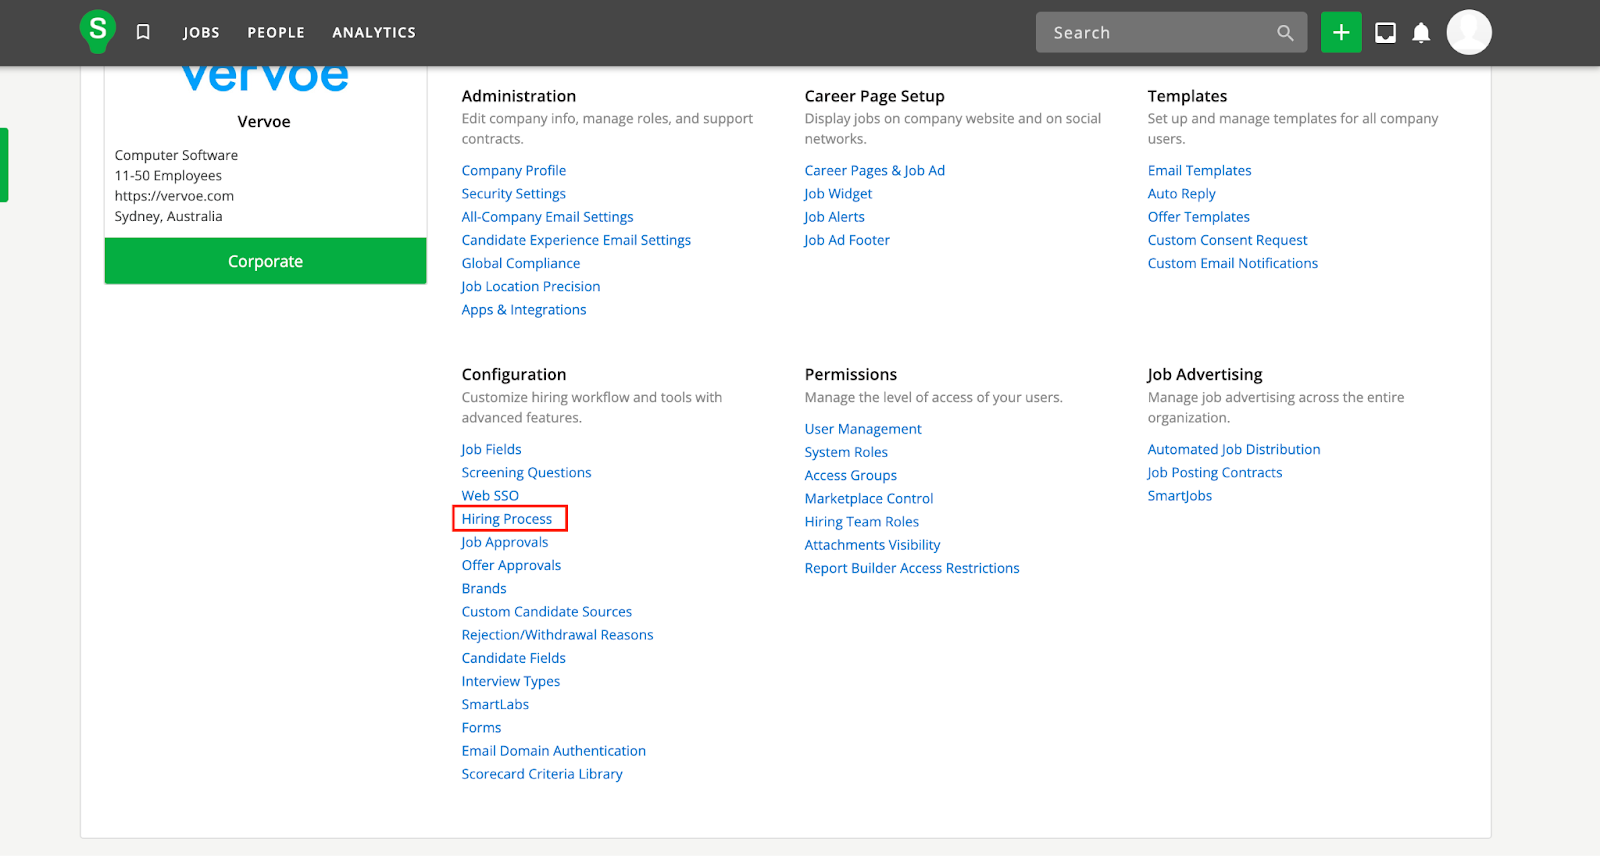Open Job Fields configuration
The width and height of the screenshot is (1600, 856).
pos(491,450)
